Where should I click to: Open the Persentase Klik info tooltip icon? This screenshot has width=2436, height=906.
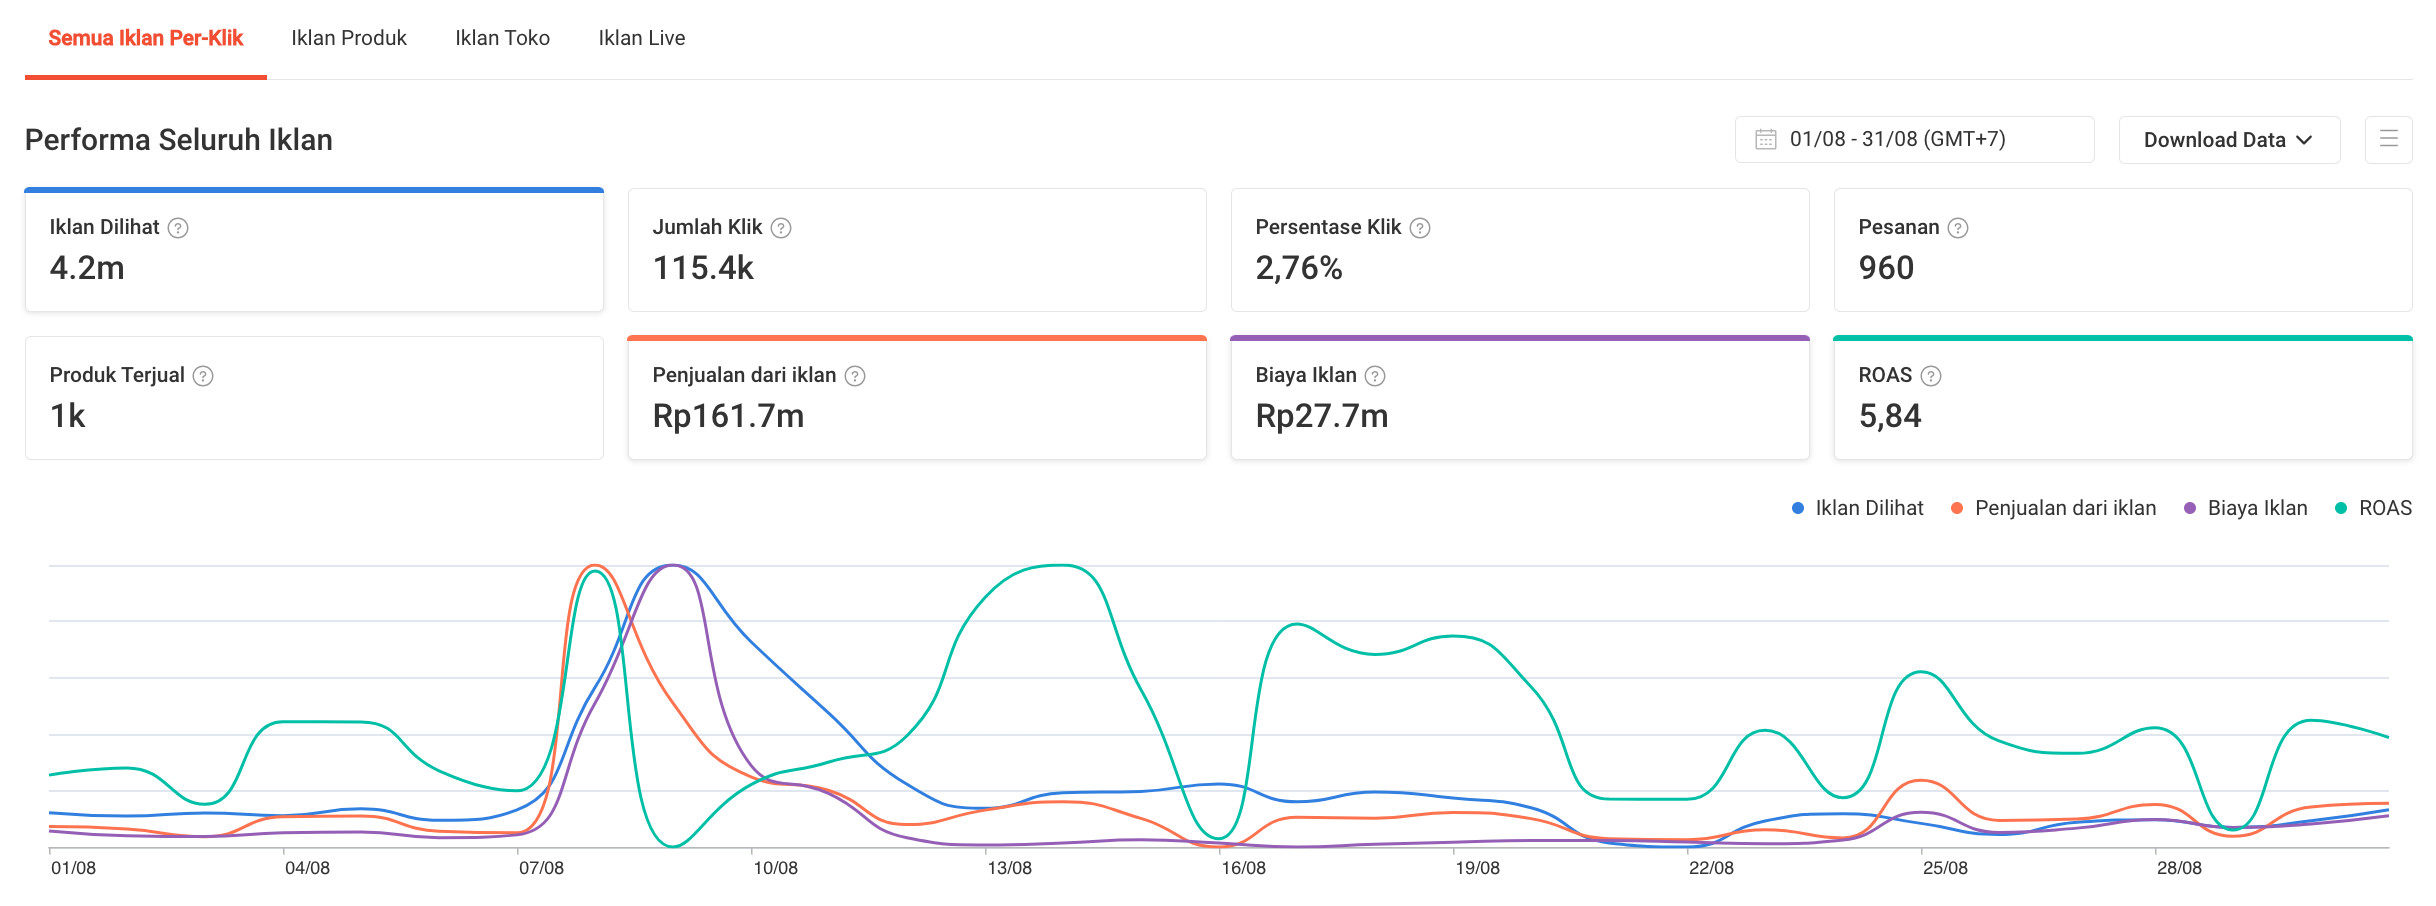click(x=1420, y=228)
